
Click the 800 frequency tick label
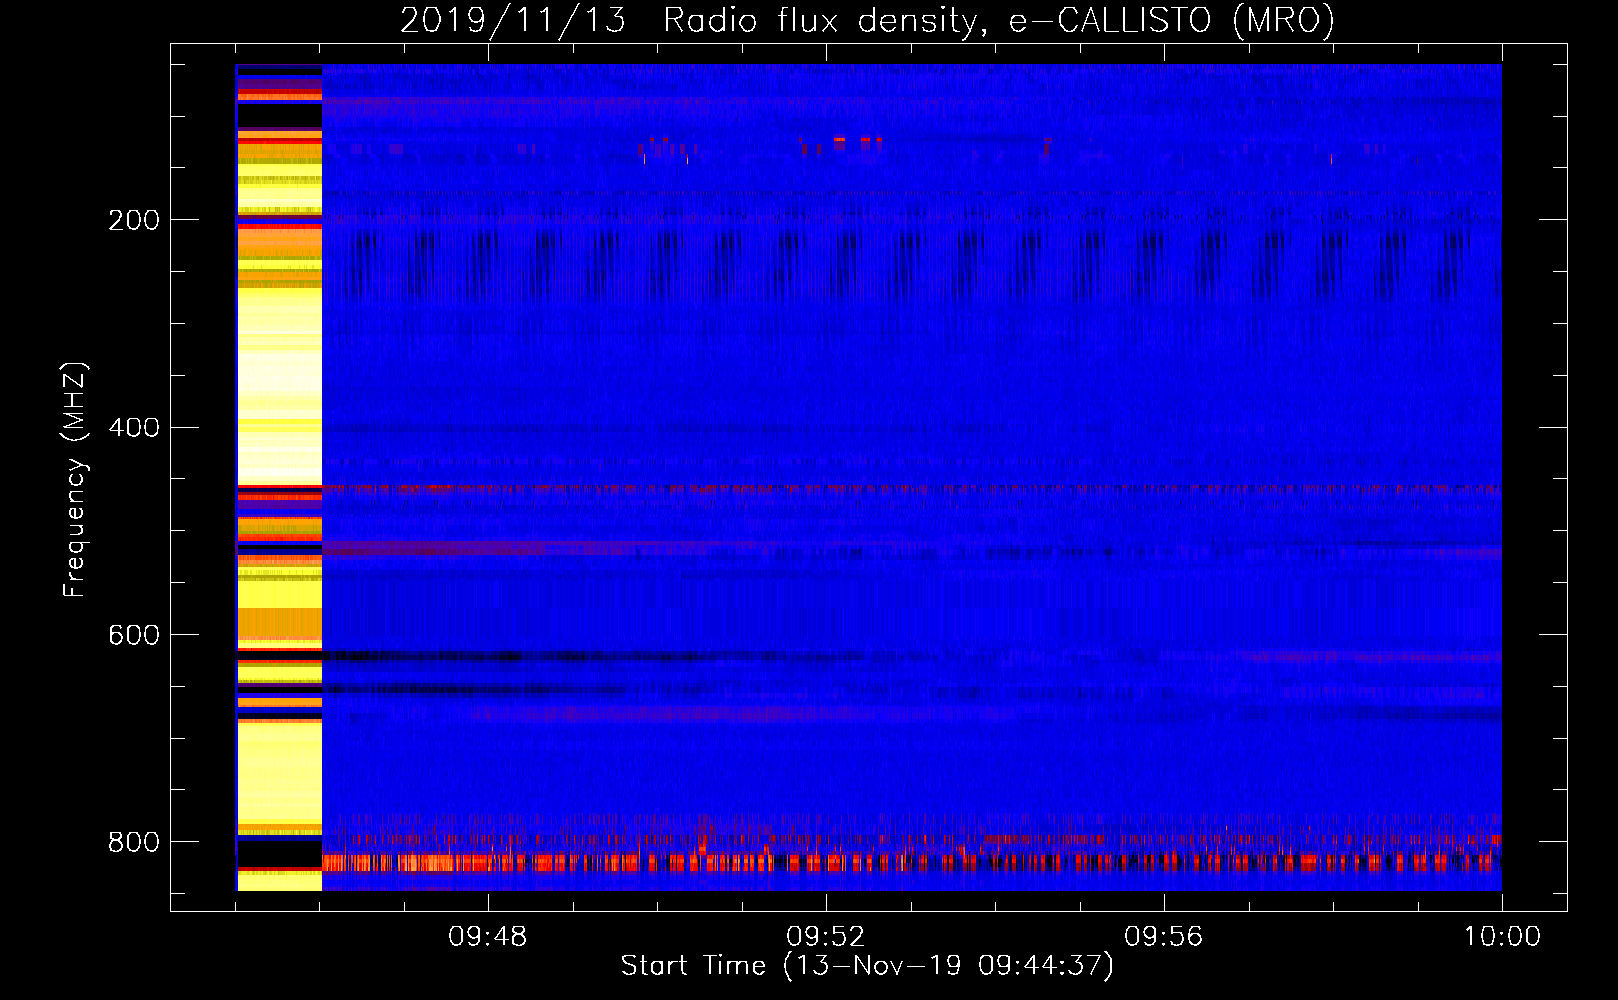point(133,842)
